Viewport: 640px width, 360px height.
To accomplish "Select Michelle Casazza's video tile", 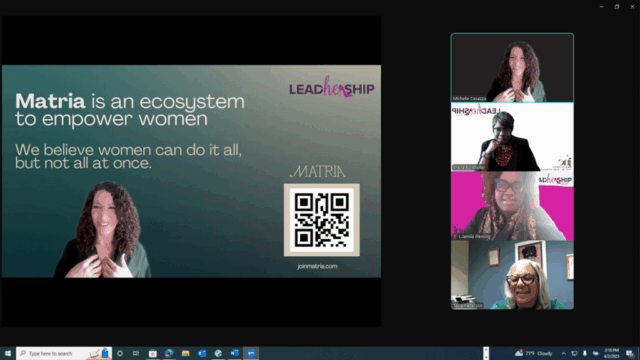I will (512, 68).
